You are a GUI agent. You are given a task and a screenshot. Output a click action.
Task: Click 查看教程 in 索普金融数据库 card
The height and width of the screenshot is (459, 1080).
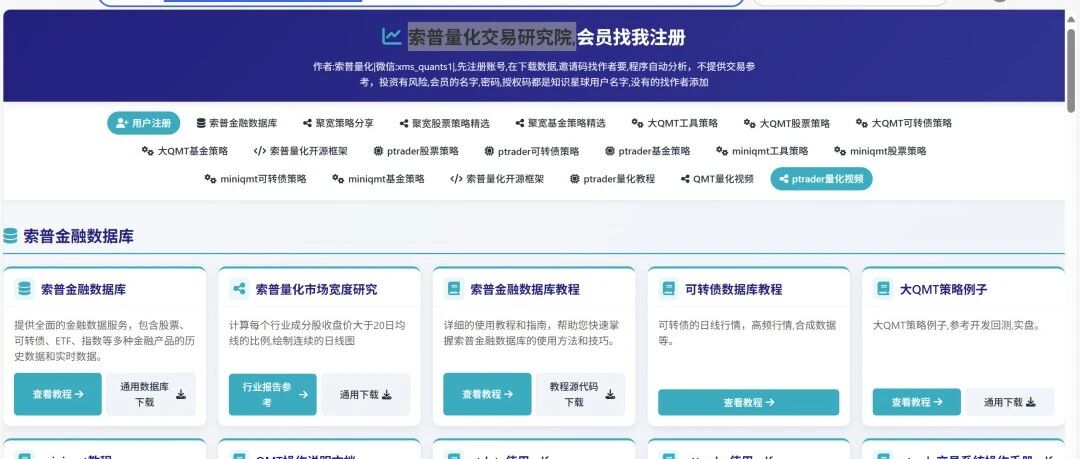point(58,394)
